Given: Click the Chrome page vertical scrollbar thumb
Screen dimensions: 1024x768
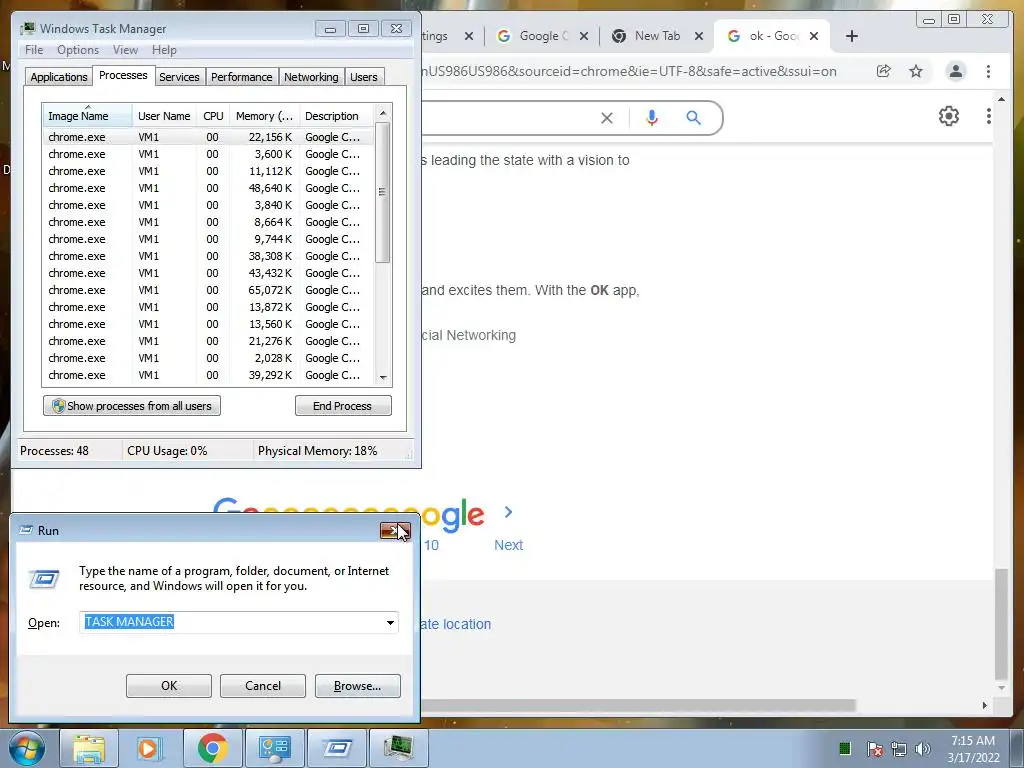Looking at the screenshot, I should [x=1001, y=624].
